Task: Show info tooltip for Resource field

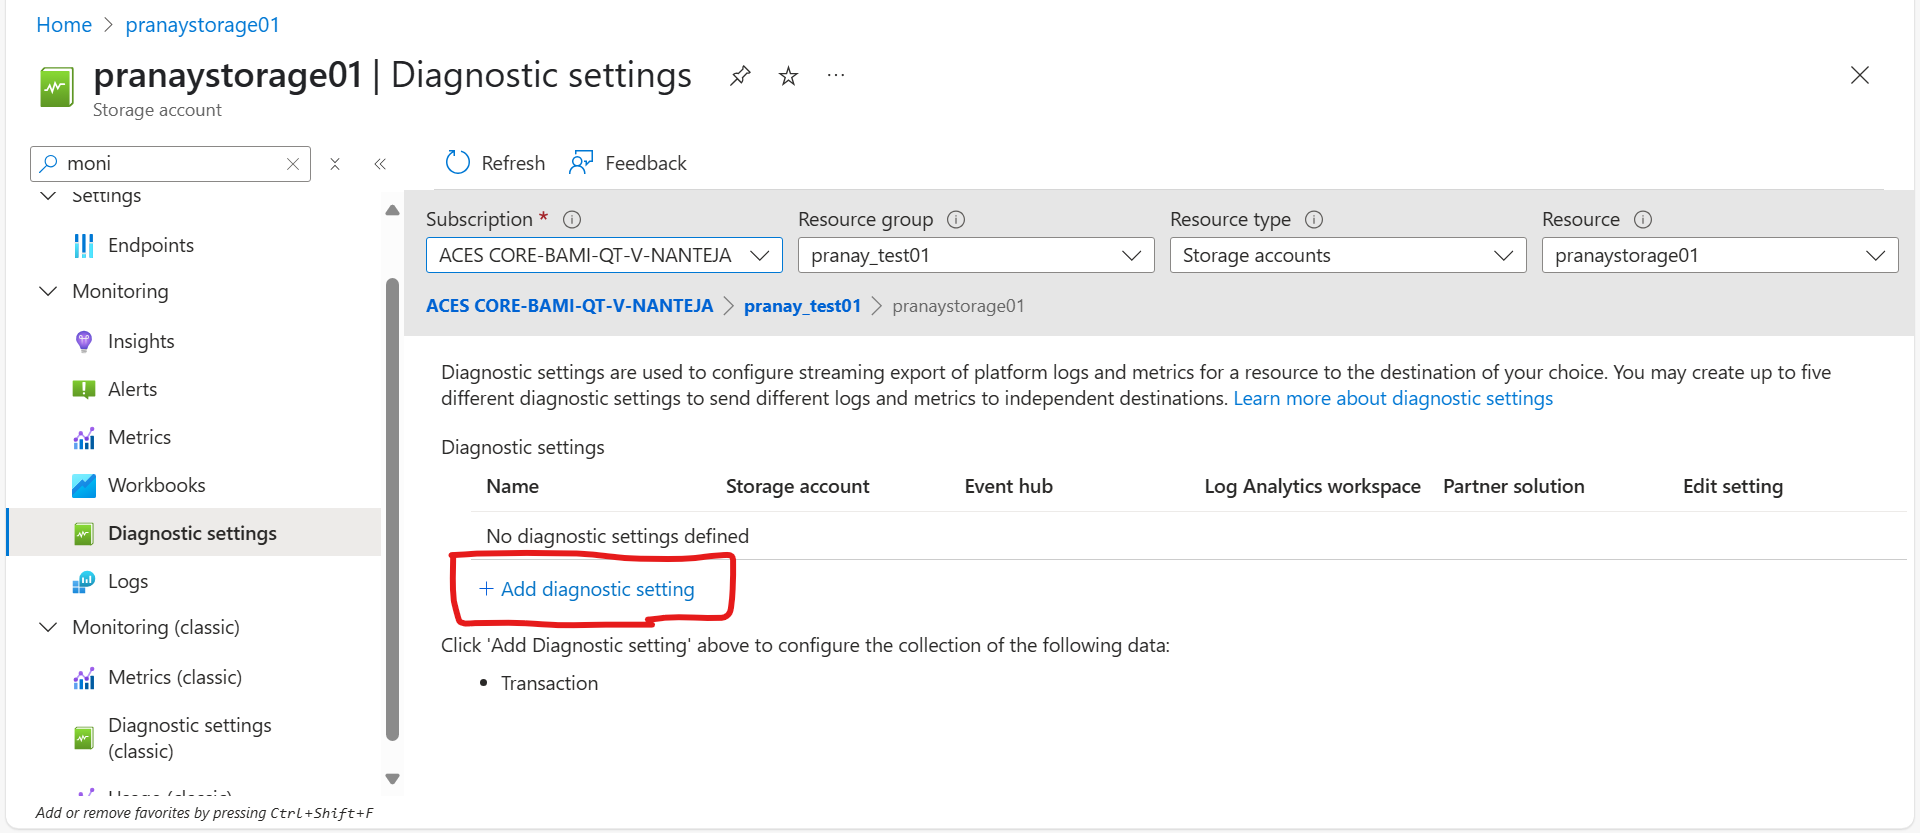Action: tap(1643, 219)
